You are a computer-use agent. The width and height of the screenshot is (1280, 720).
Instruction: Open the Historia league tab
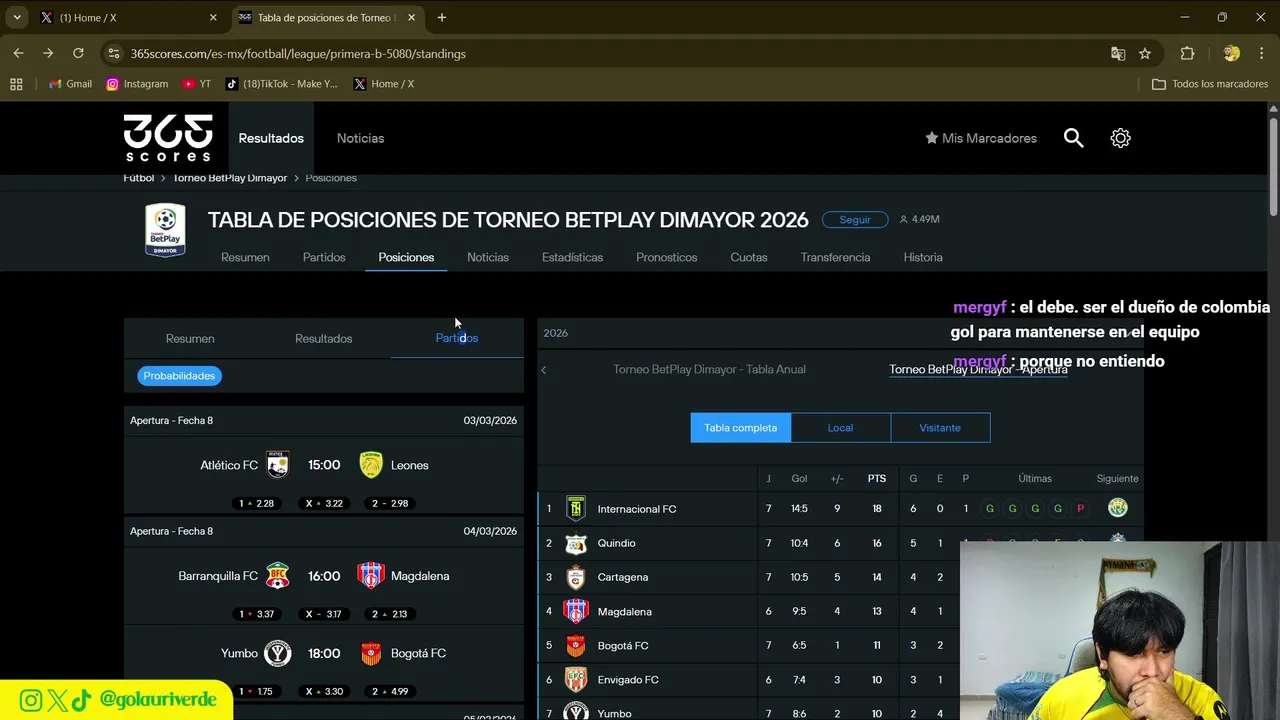tap(923, 257)
